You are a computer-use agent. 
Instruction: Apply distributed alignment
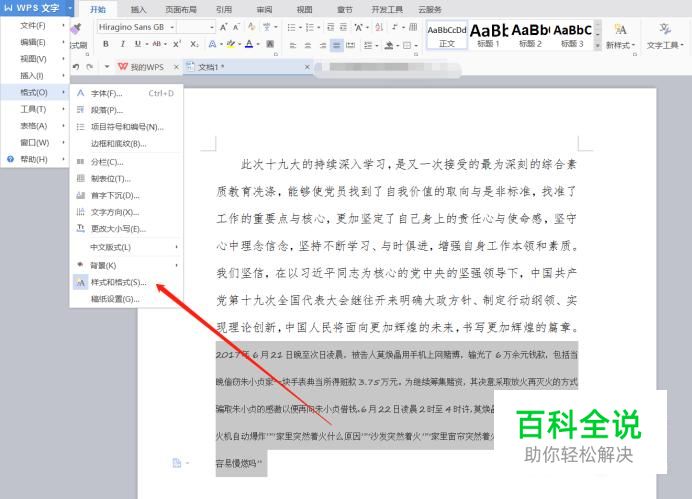[350, 45]
